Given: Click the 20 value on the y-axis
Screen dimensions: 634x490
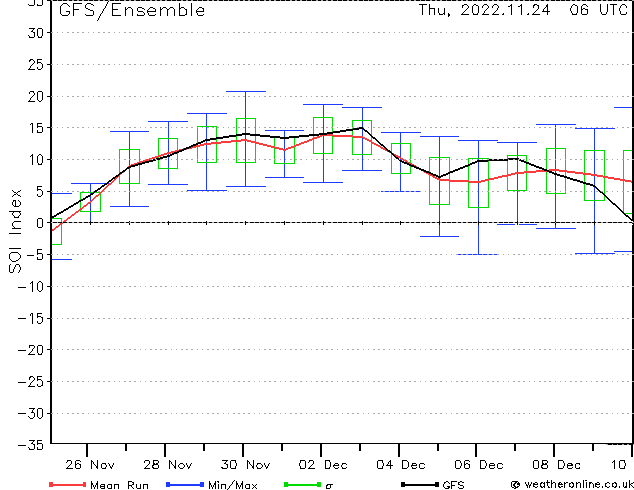Looking at the screenshot, I should click(x=36, y=97).
